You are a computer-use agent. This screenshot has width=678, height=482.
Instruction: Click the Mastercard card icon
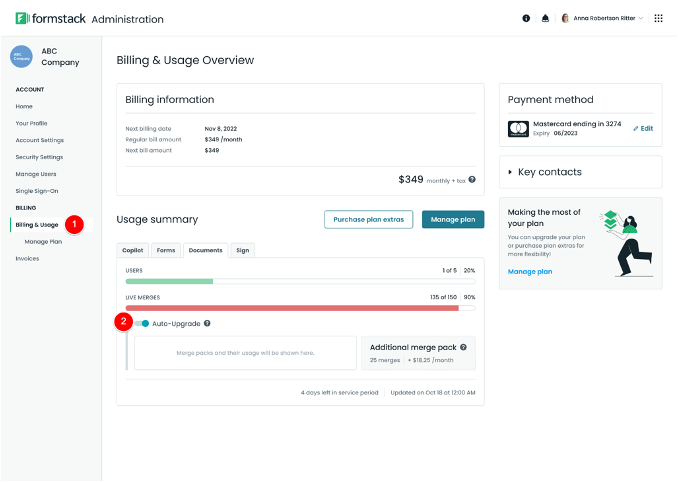coord(518,128)
